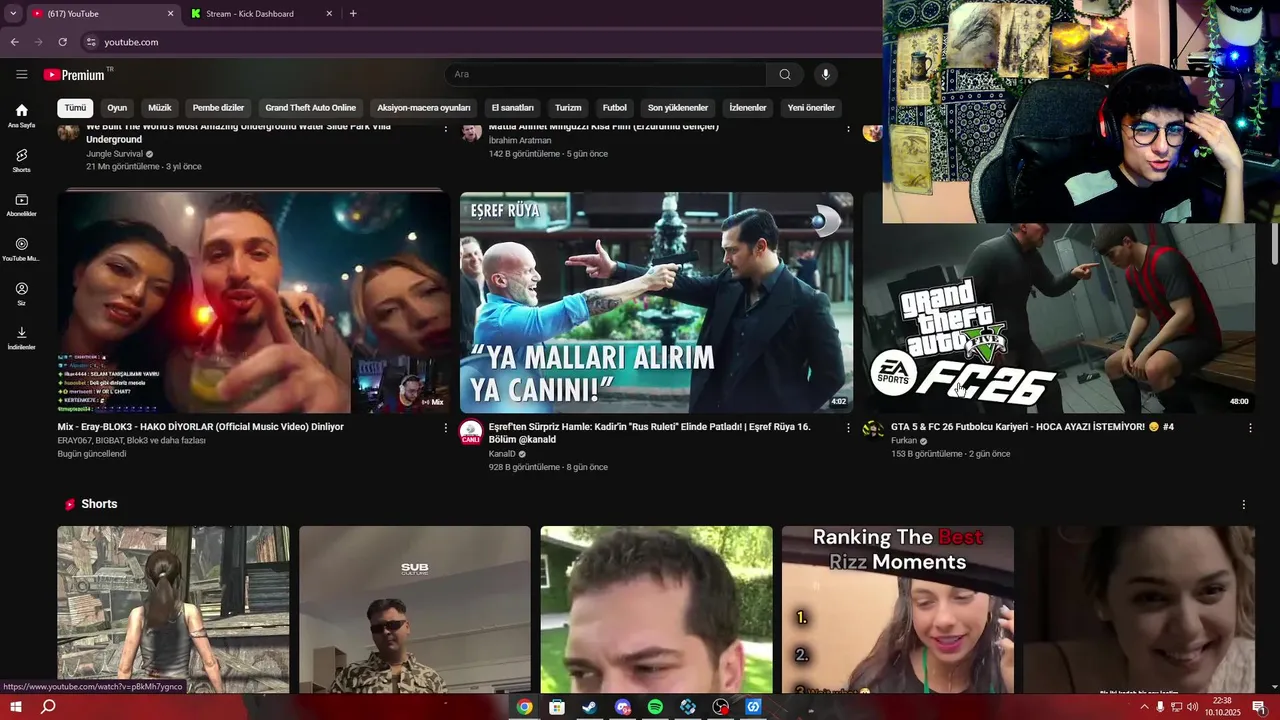Screen dimensions: 1280x720
Task: Open the Windows Start button
Action: [x=16, y=707]
